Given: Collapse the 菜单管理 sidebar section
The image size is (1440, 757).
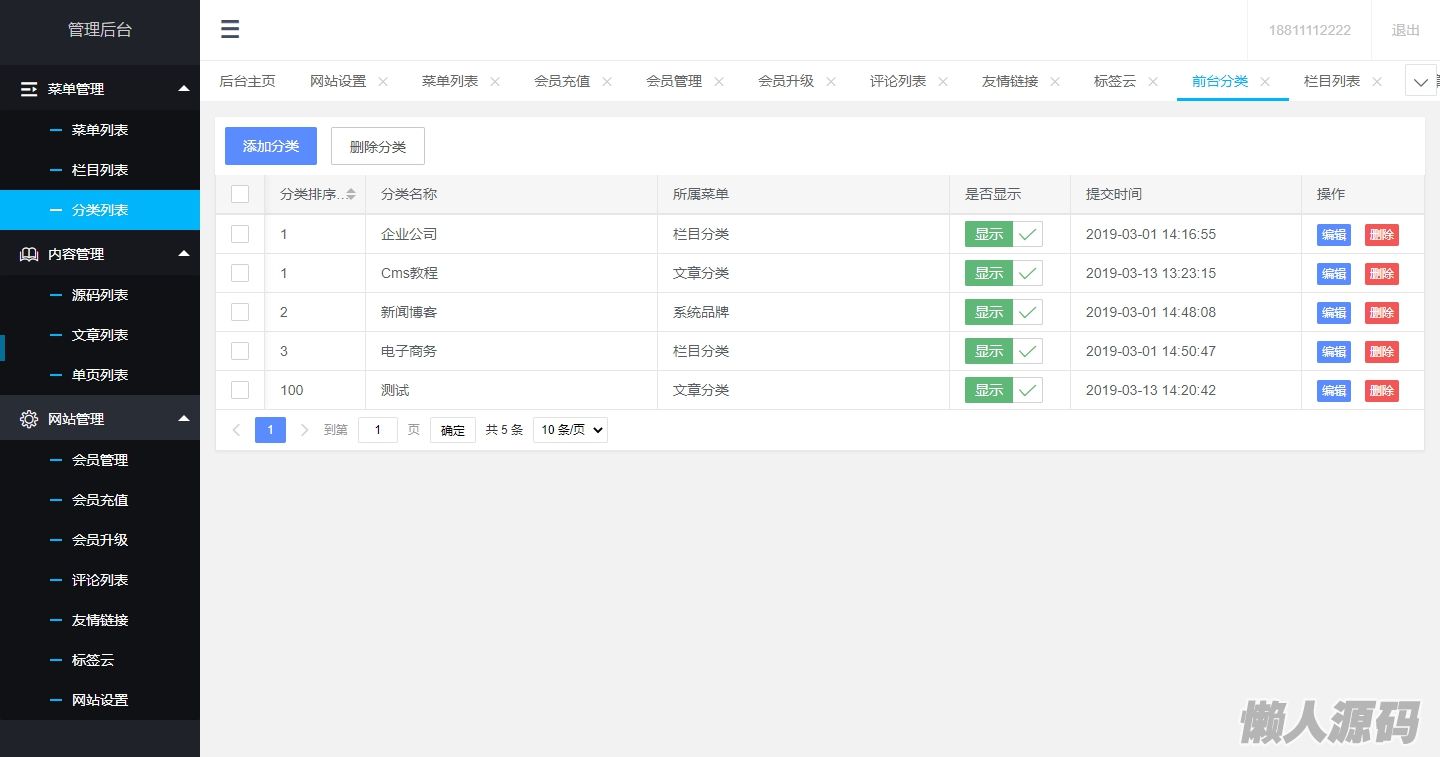Looking at the screenshot, I should pos(183,89).
